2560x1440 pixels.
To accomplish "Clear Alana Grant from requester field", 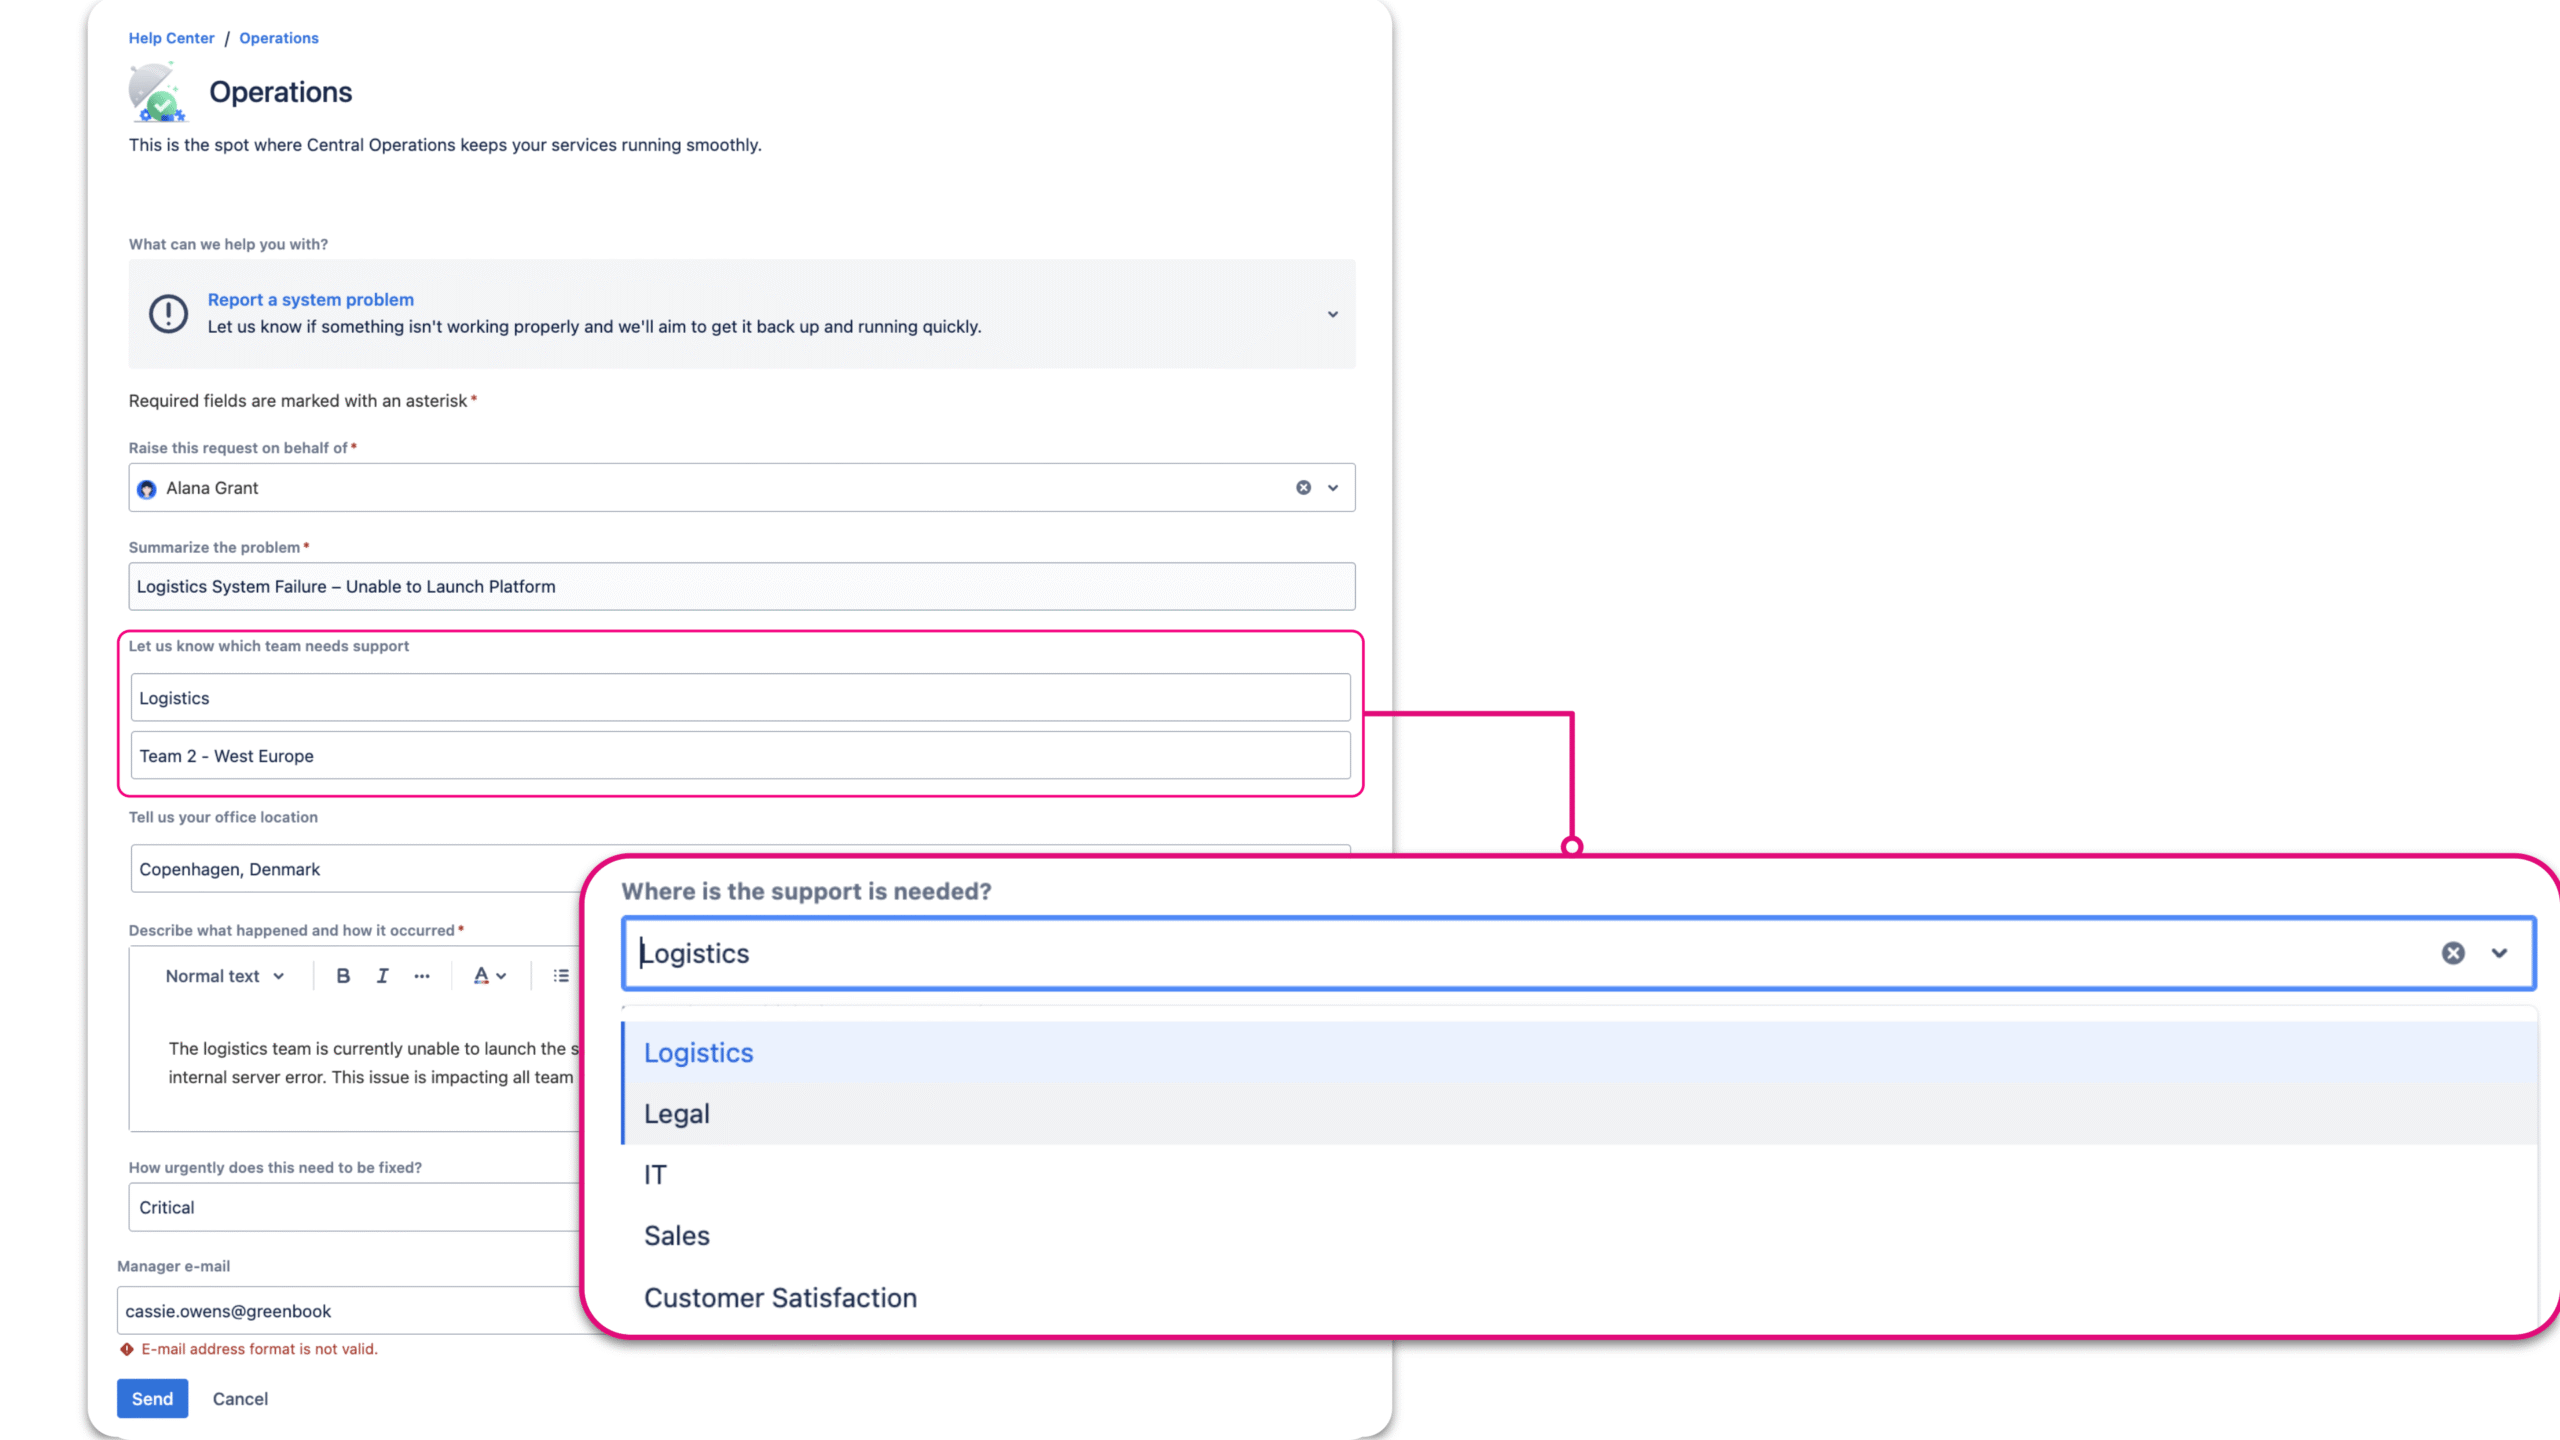I will (1303, 488).
